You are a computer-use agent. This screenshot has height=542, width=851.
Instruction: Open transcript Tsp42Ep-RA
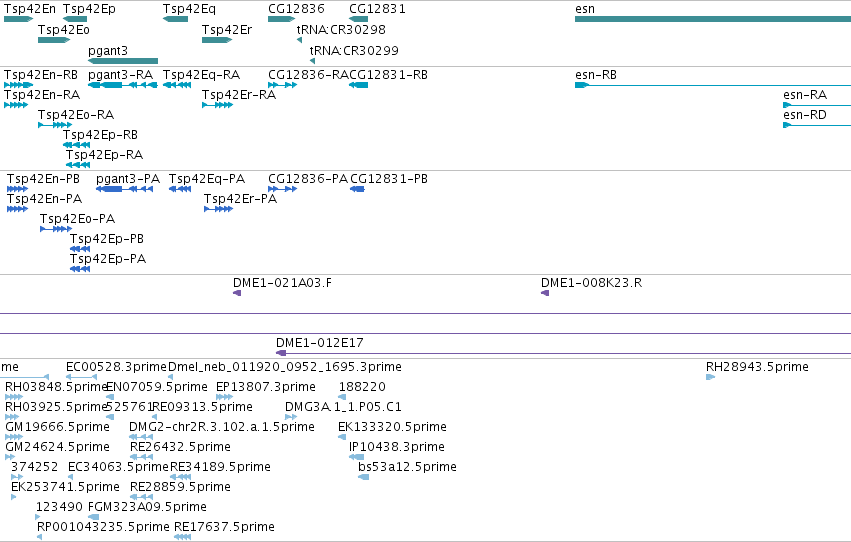coord(104,155)
